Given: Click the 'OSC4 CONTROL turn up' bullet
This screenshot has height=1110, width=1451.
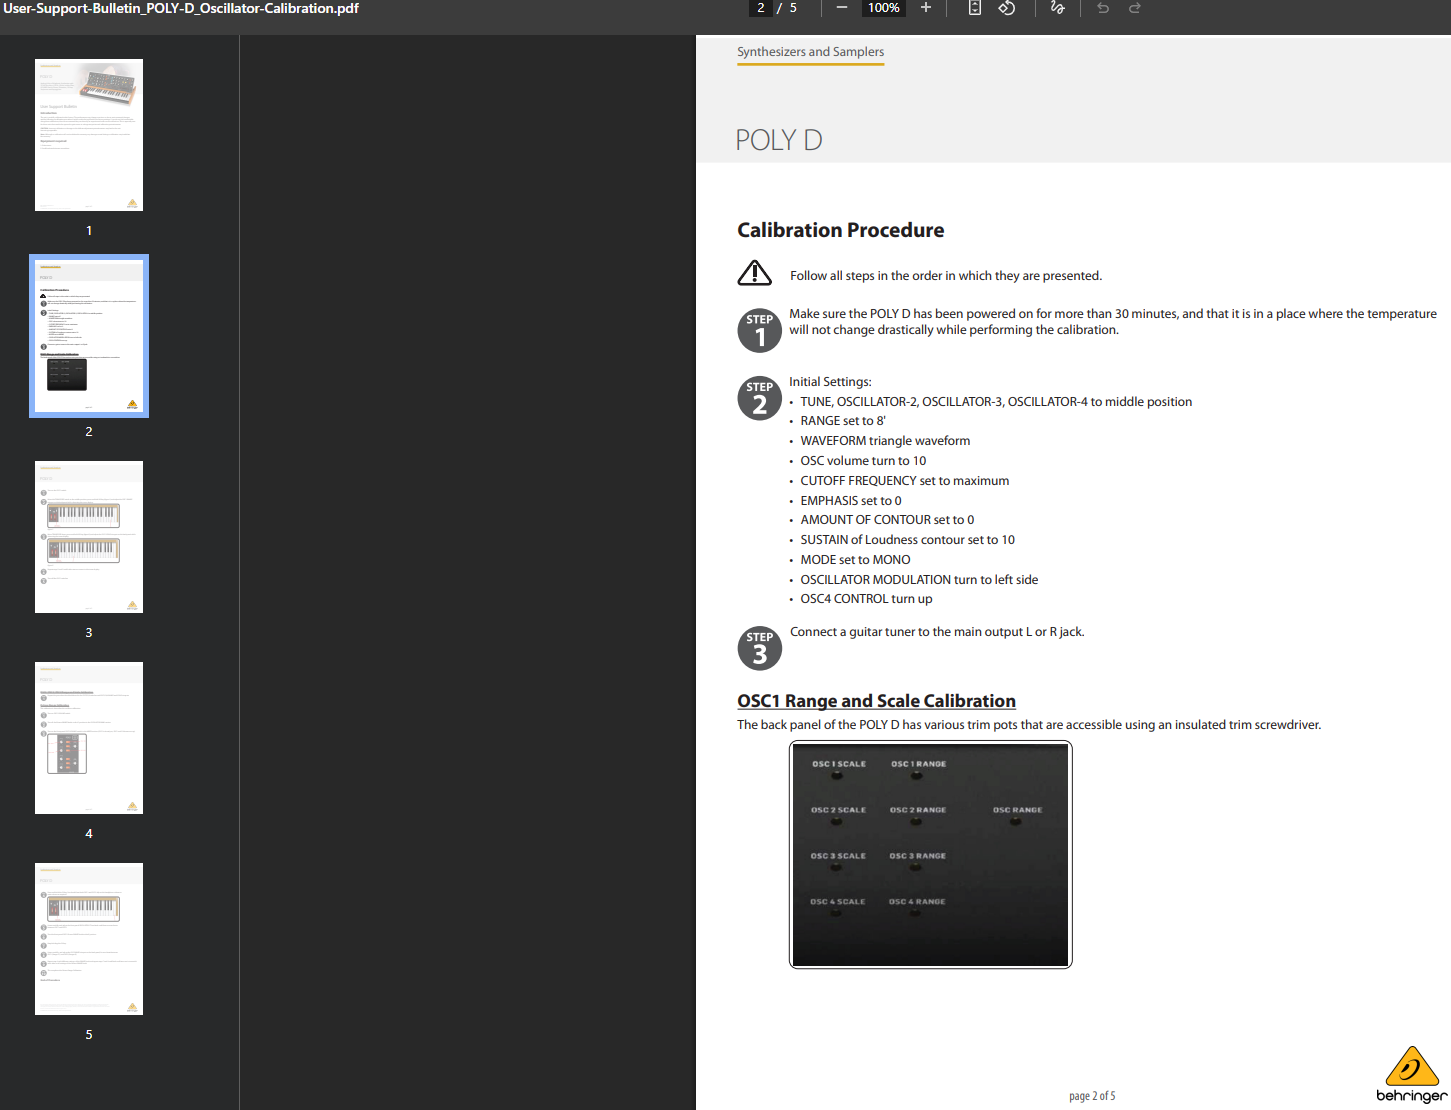Looking at the screenshot, I should (866, 599).
